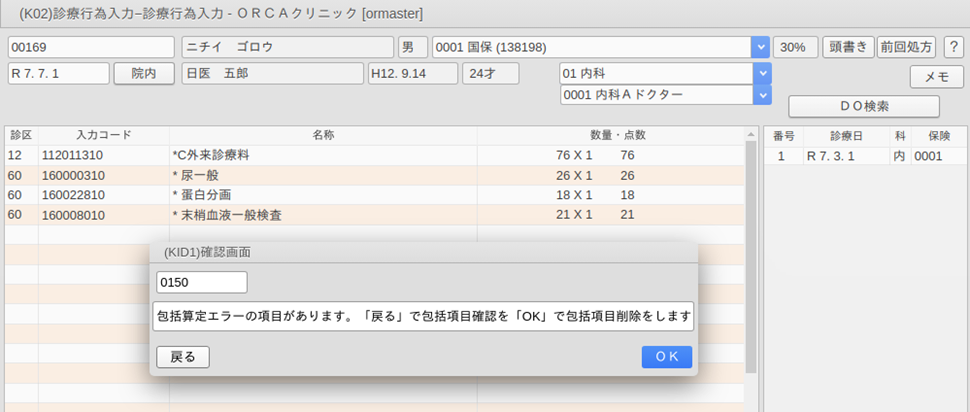The width and height of the screenshot is (970, 412).
Task: Click the ＤＯ検索 button
Action: [x=864, y=106]
